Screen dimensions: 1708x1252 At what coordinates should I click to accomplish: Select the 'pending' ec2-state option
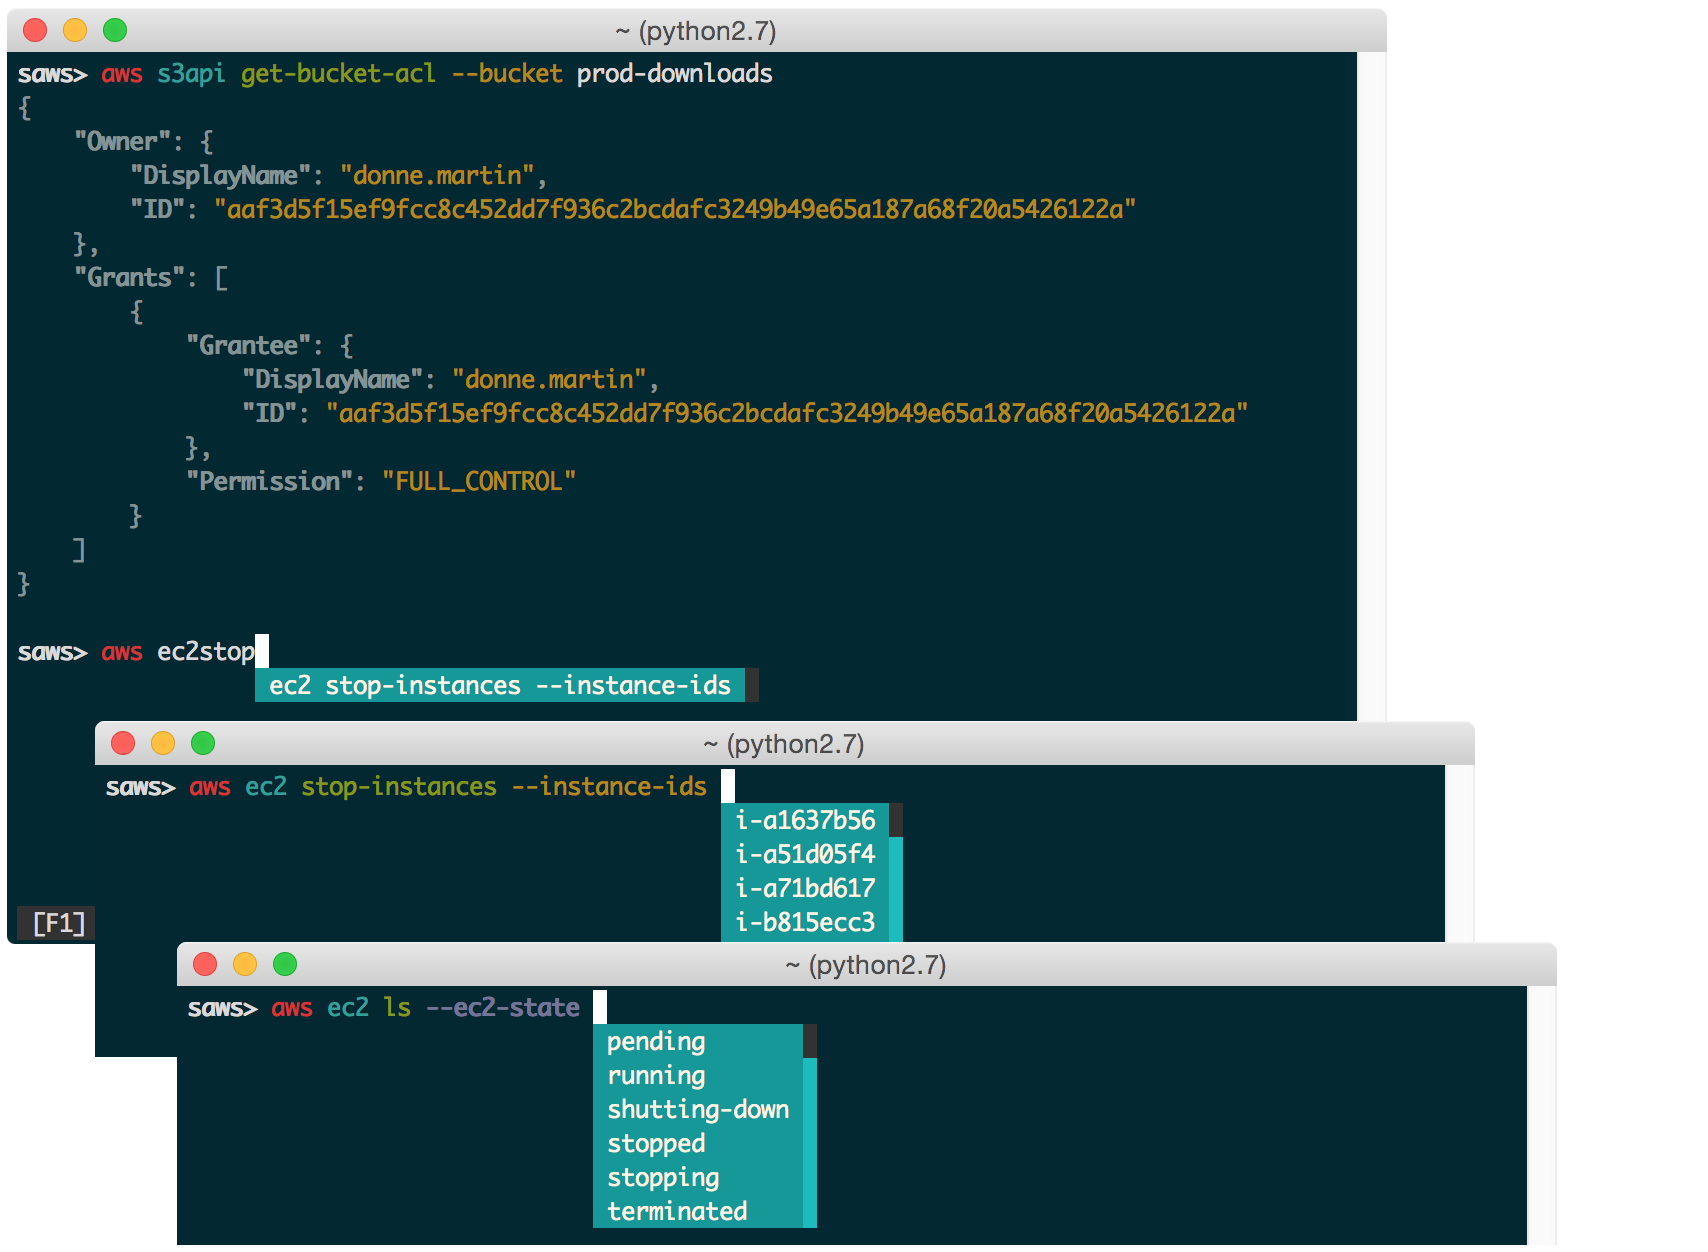click(x=698, y=1041)
